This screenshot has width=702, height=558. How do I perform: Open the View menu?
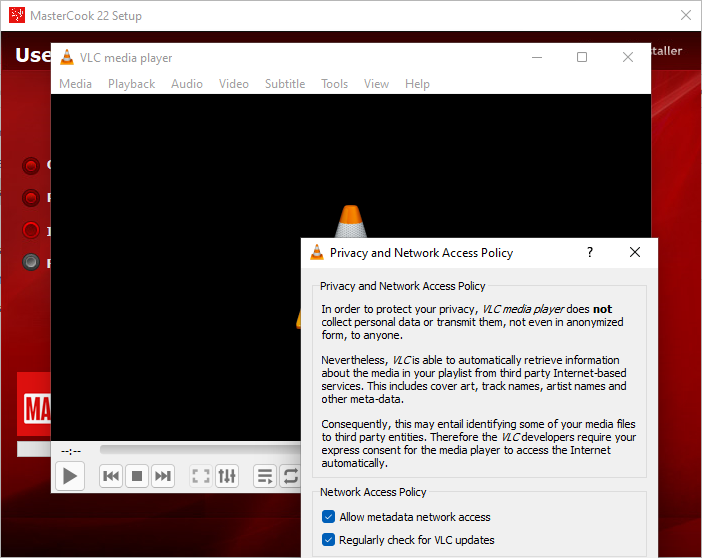(376, 84)
